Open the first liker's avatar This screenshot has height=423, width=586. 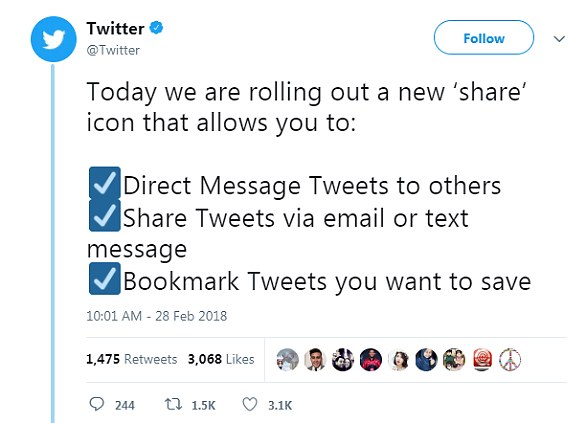coord(287,359)
